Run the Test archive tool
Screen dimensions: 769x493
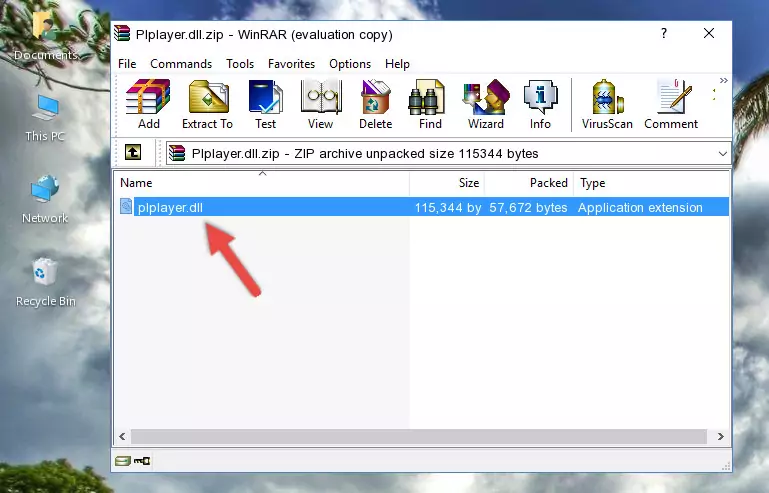265,104
